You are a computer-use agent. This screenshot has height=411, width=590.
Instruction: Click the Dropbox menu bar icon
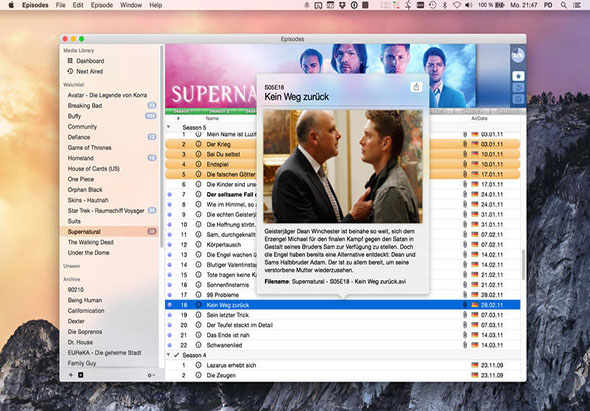[342, 5]
